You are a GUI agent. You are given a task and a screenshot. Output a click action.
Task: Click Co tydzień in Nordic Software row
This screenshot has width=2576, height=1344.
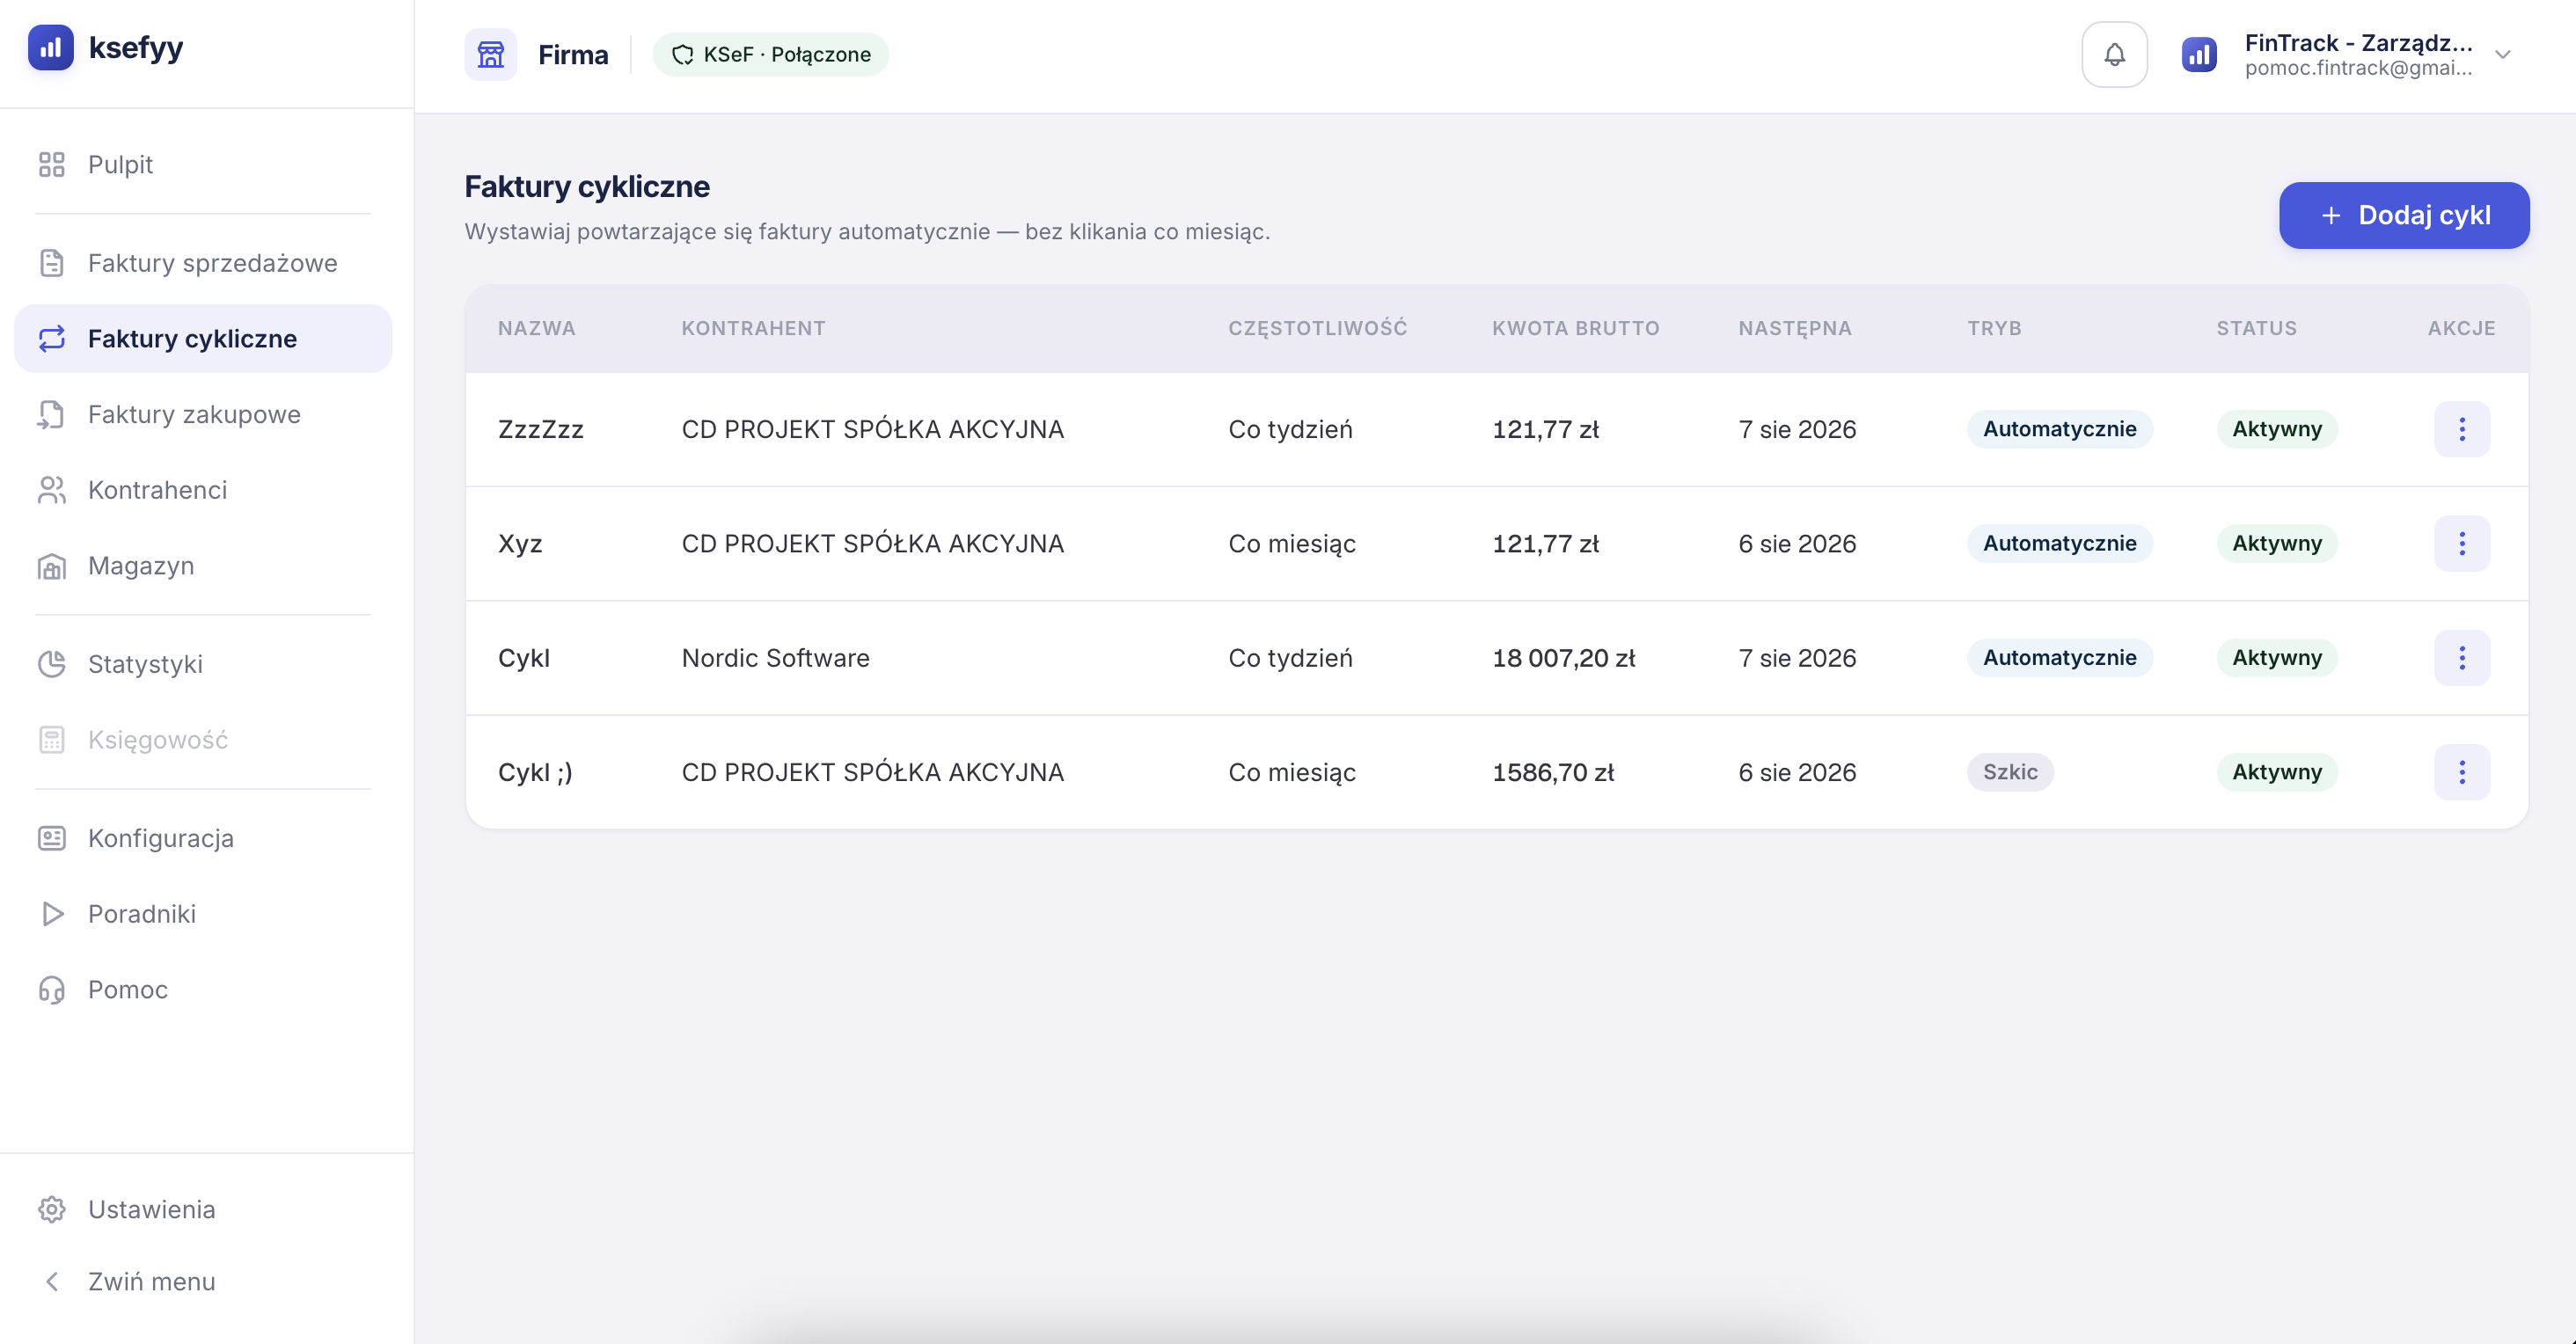(x=1290, y=658)
